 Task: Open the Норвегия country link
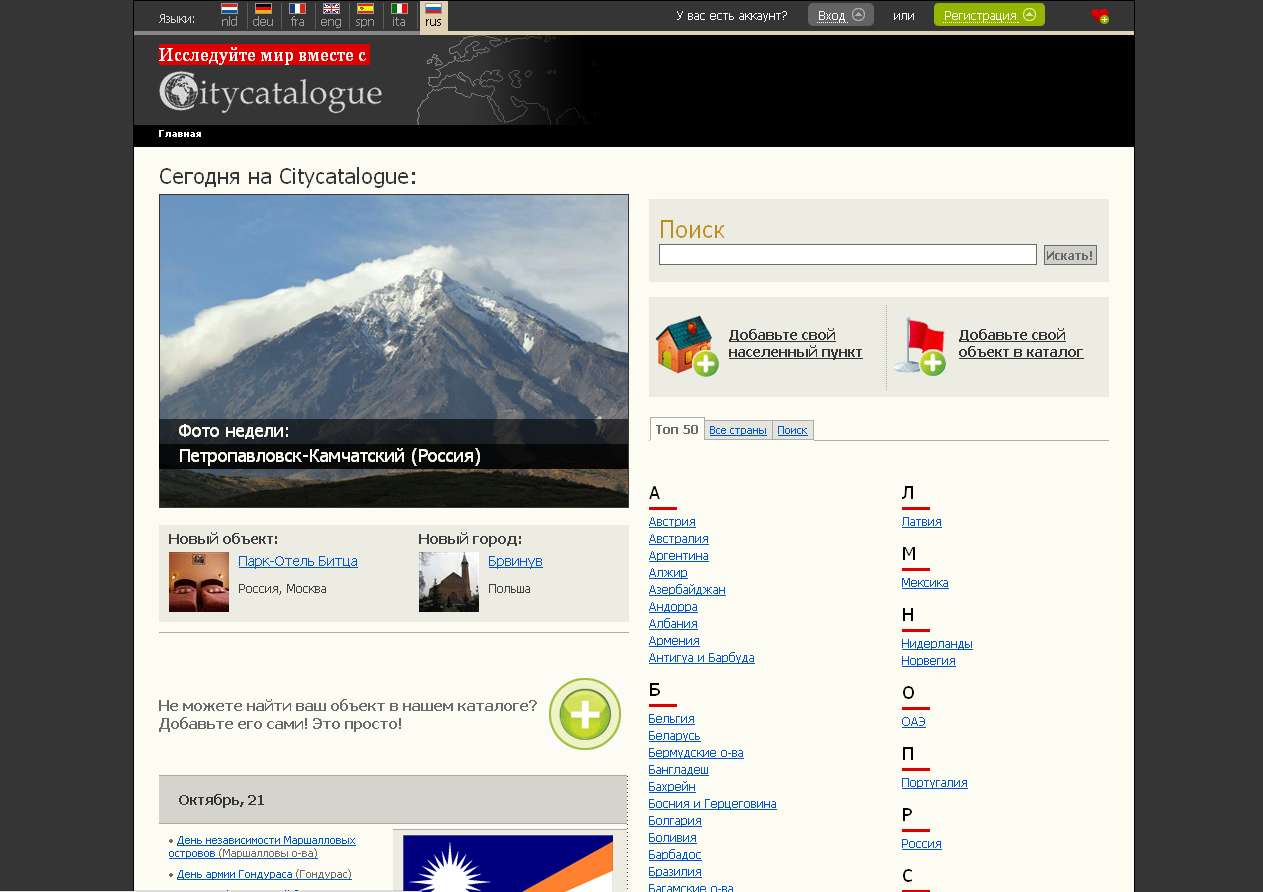point(928,661)
